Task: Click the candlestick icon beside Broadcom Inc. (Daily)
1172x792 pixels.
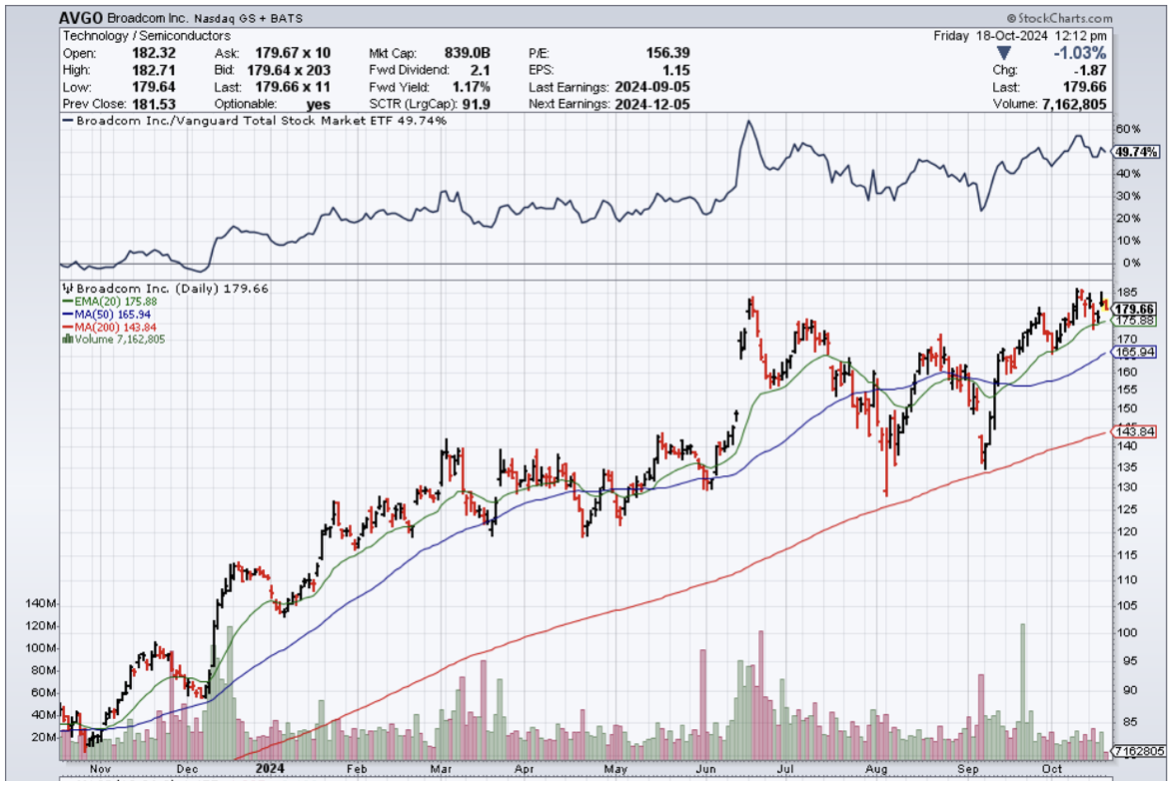Action: (68, 288)
